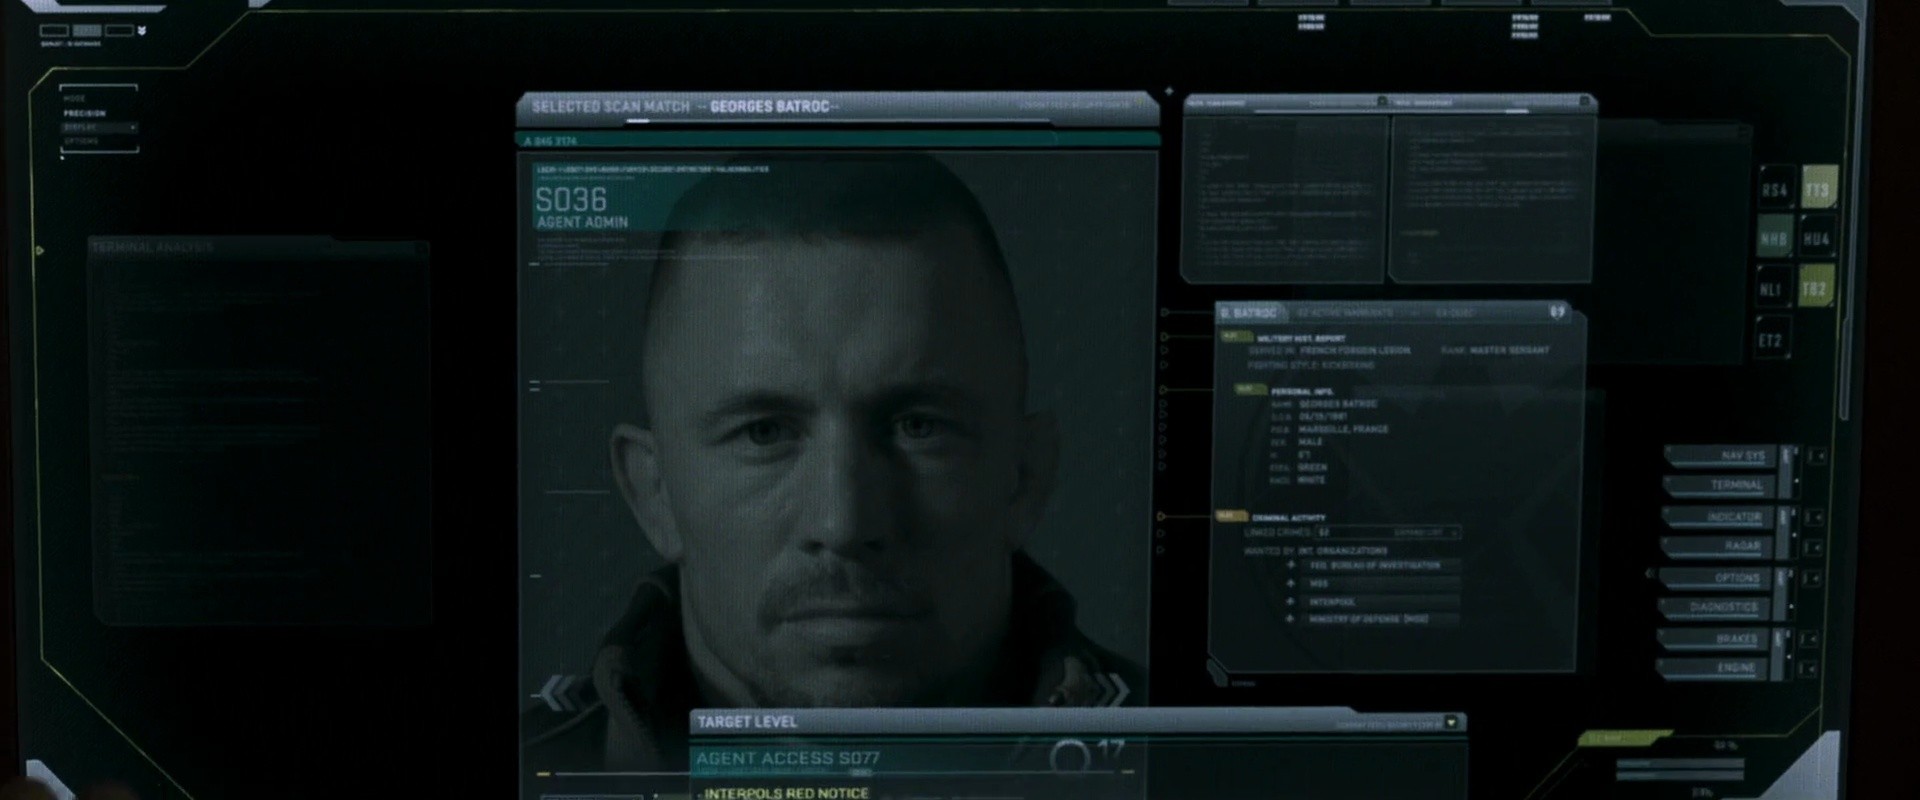Viewport: 1920px width, 800px height.
Task: Select Precision in the left menu
Action: (85, 113)
